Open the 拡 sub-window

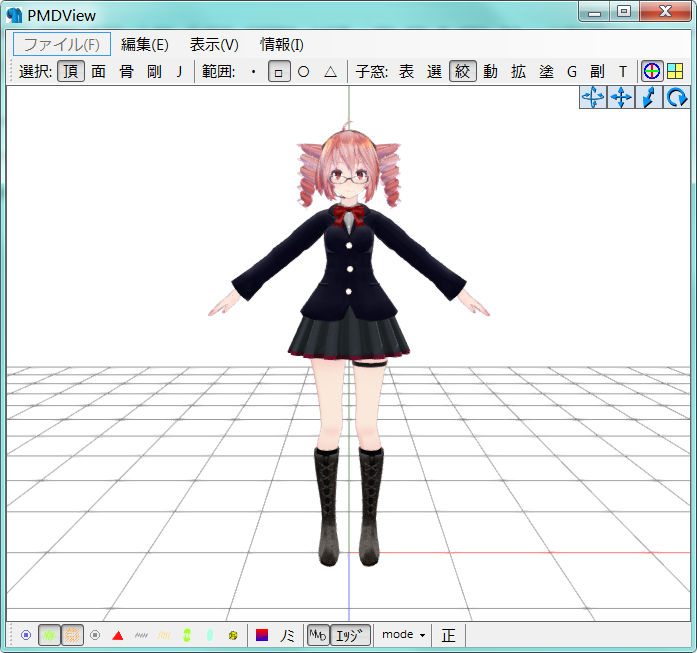(518, 72)
